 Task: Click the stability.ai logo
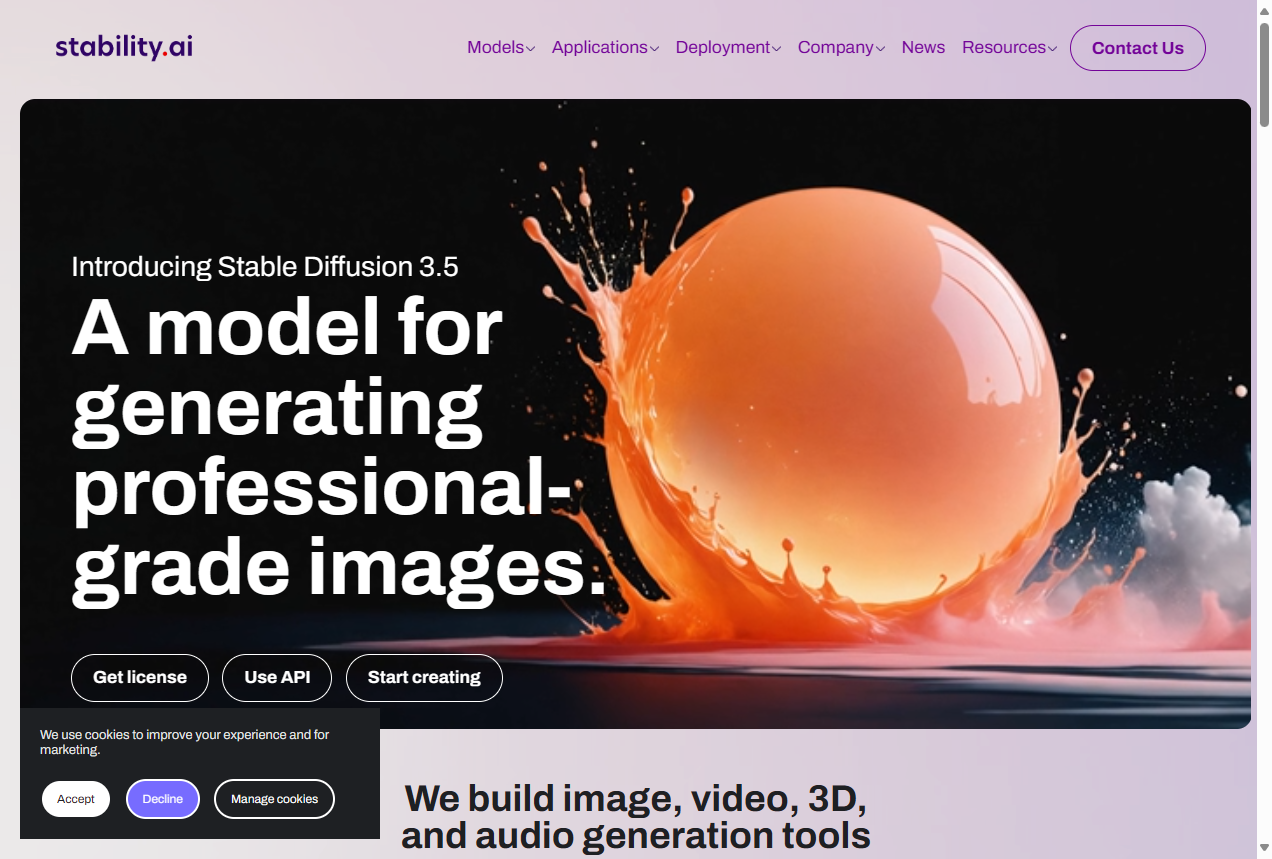pyautogui.click(x=124, y=47)
